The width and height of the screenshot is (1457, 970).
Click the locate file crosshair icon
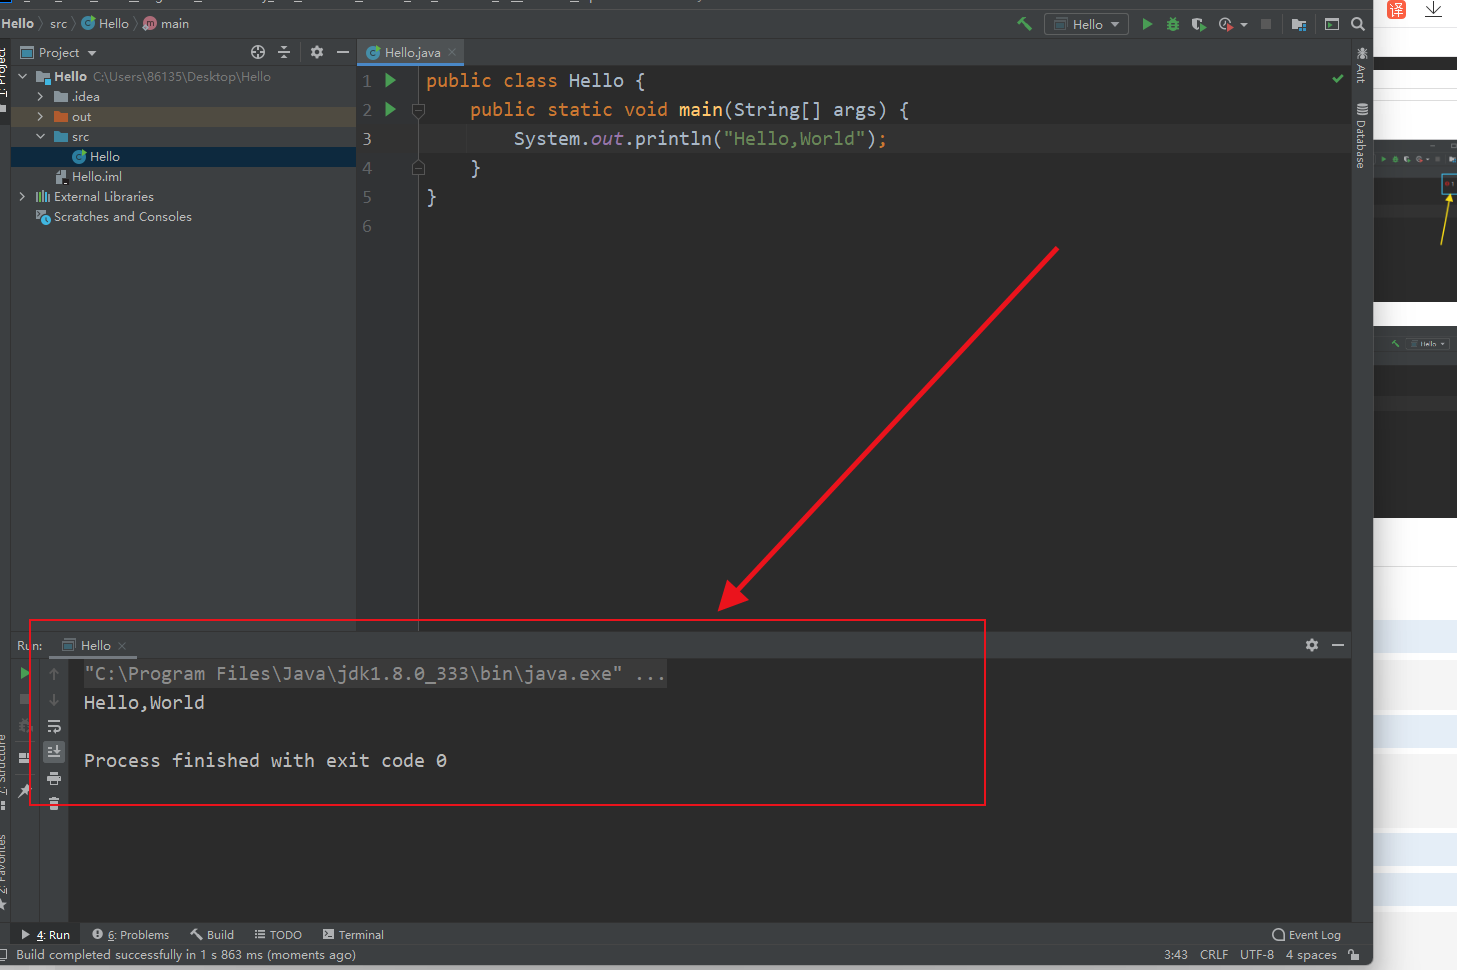[258, 52]
